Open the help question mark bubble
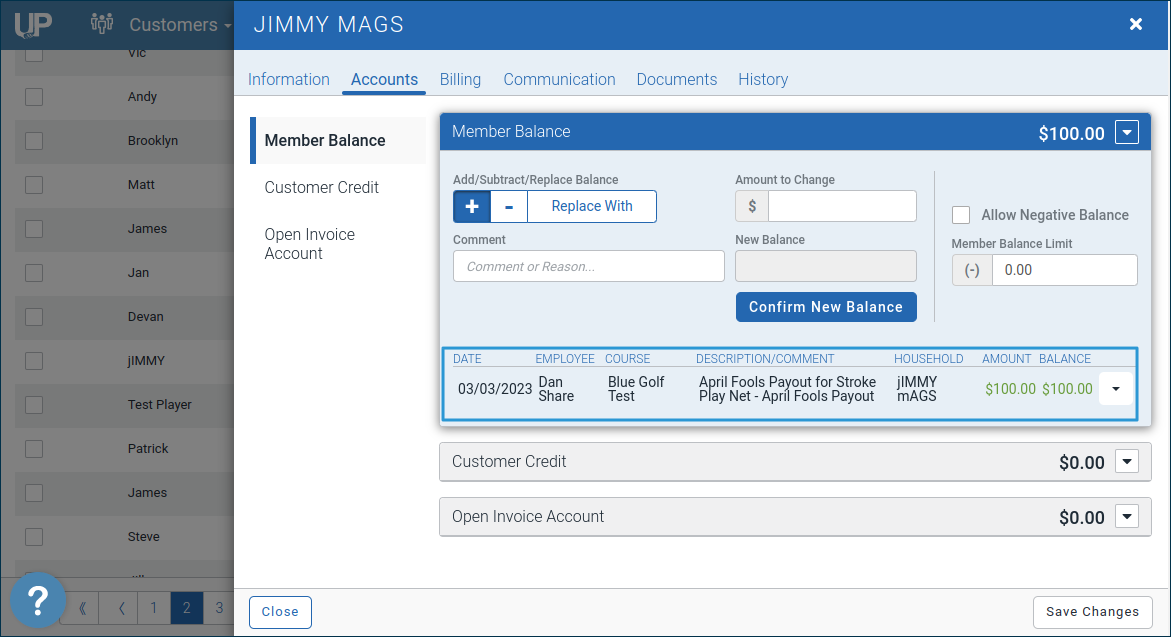The height and width of the screenshot is (637, 1171). coord(37,600)
